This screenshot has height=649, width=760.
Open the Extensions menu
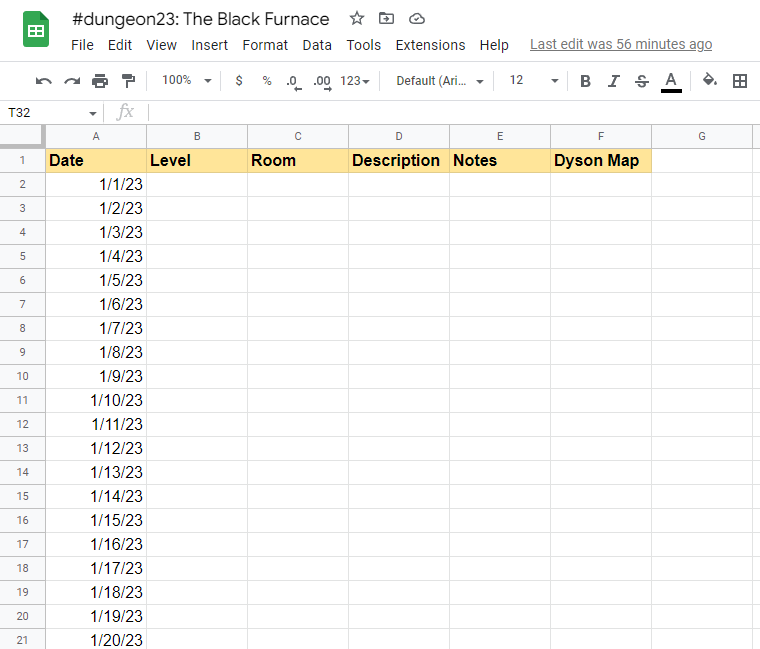430,45
